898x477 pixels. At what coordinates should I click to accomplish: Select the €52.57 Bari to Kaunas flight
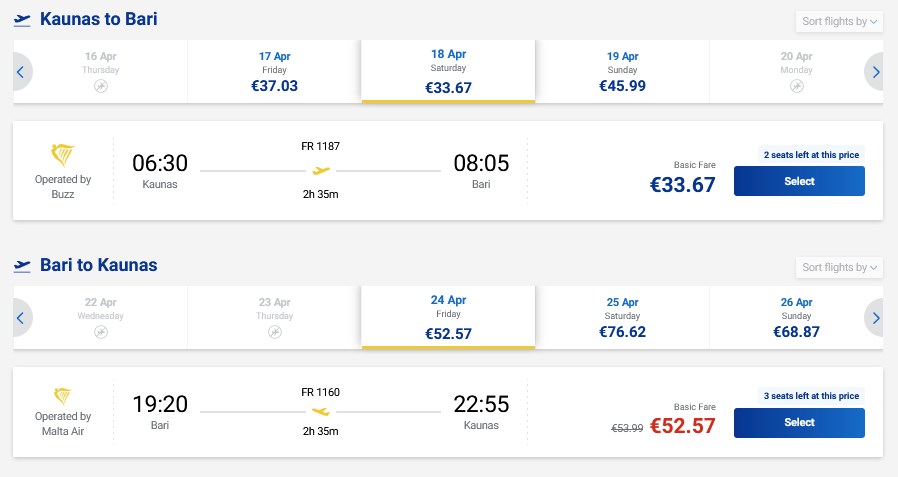click(799, 422)
